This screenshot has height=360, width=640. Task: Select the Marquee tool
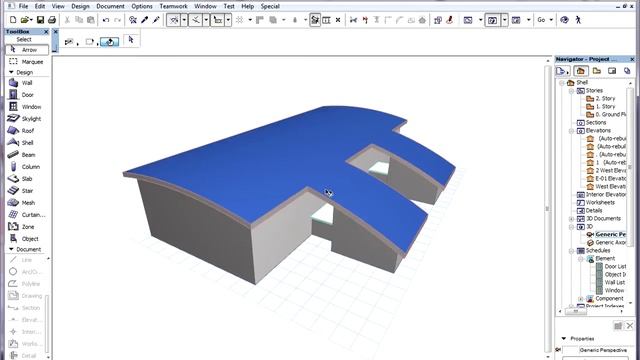click(x=27, y=62)
